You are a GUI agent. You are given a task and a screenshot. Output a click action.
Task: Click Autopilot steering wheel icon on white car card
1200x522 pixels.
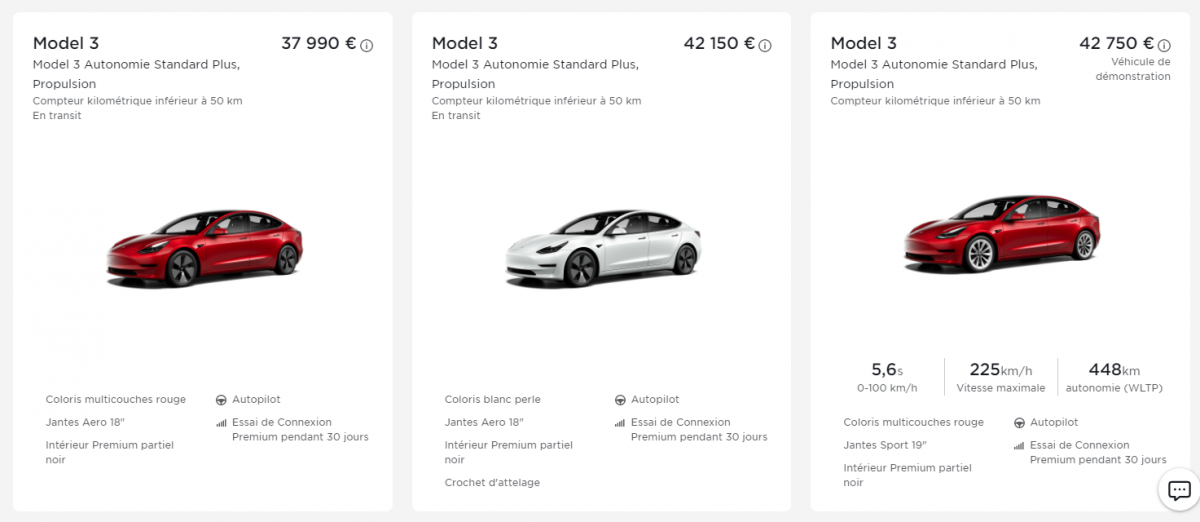pos(620,400)
